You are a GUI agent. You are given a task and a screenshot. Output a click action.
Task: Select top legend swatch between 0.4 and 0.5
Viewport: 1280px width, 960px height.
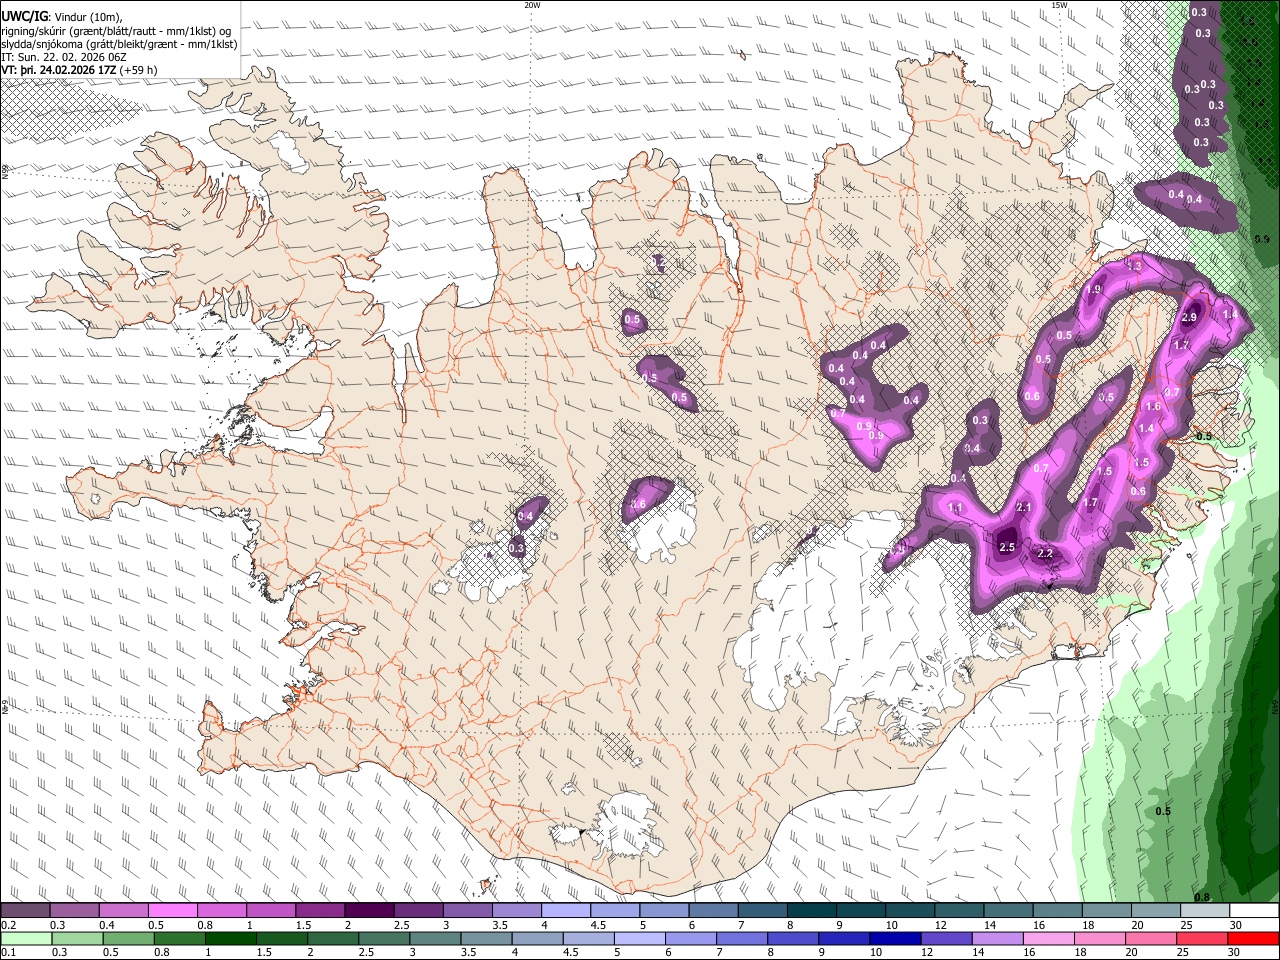point(123,911)
